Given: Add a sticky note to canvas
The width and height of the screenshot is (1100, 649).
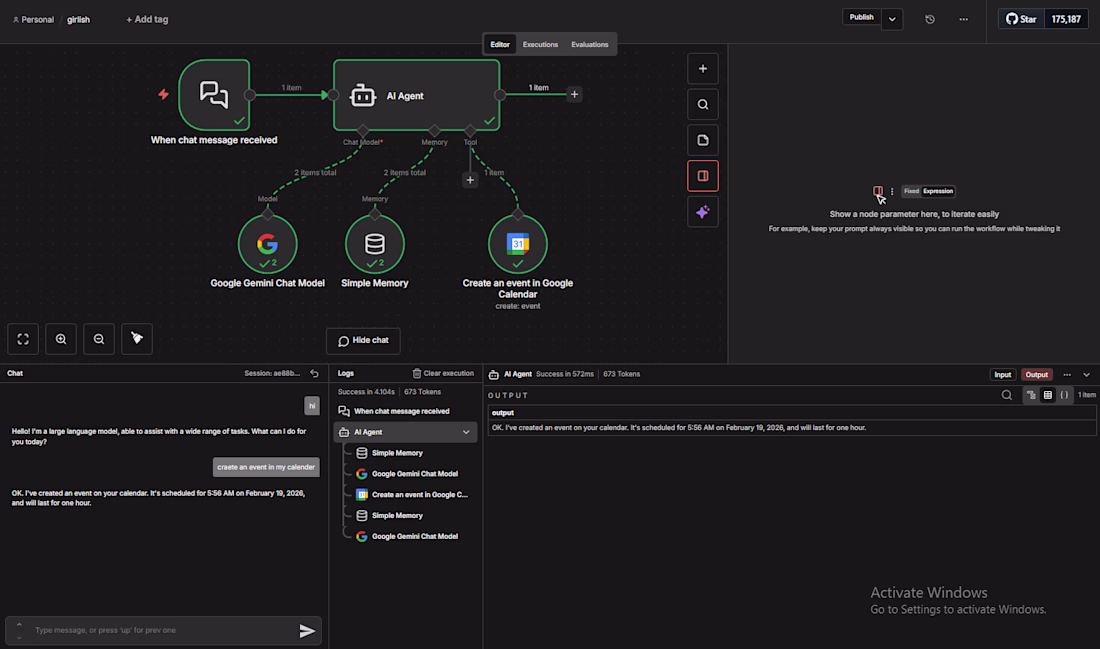Looking at the screenshot, I should click(703, 140).
